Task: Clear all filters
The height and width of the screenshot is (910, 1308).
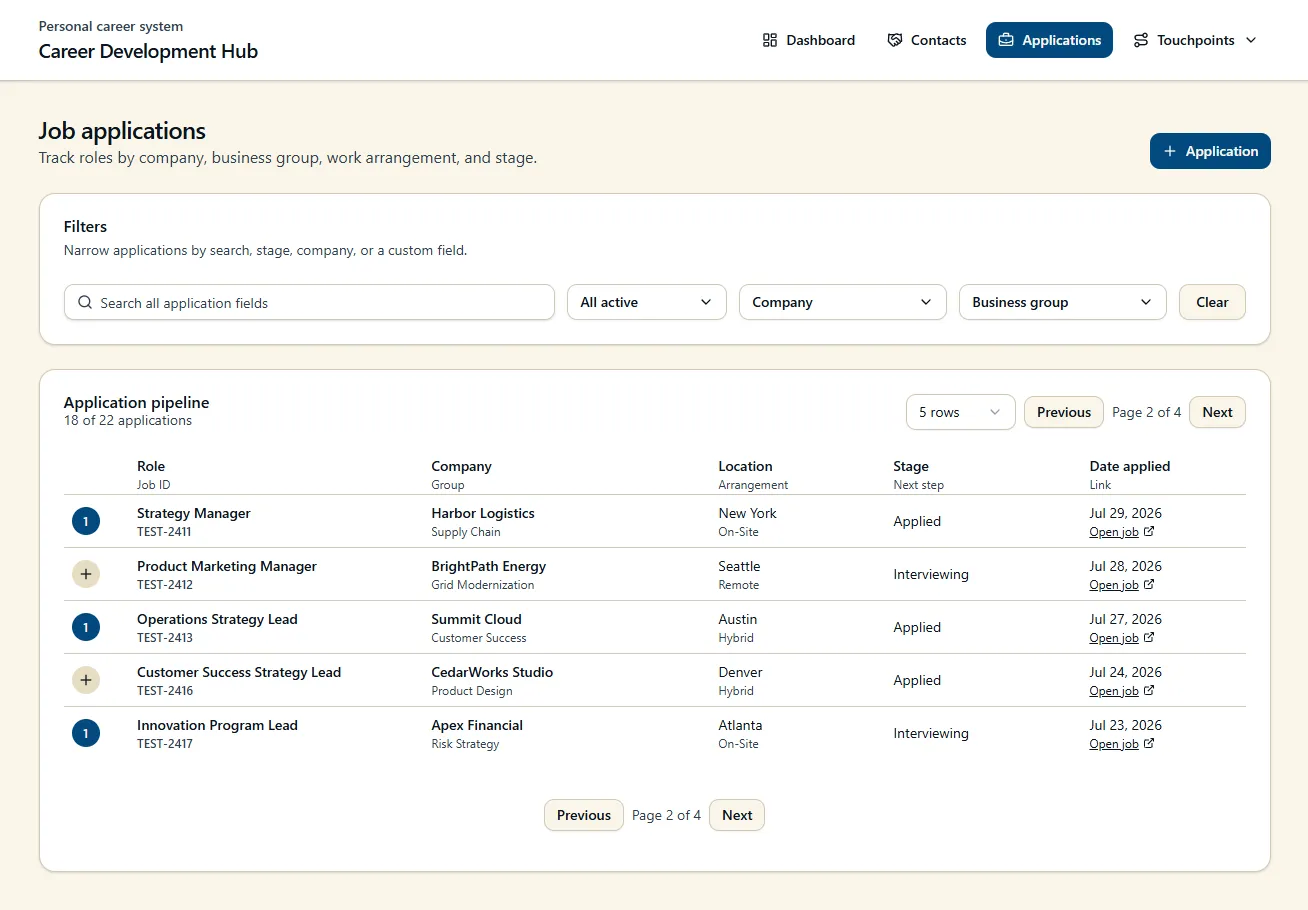Action: click(x=1212, y=302)
